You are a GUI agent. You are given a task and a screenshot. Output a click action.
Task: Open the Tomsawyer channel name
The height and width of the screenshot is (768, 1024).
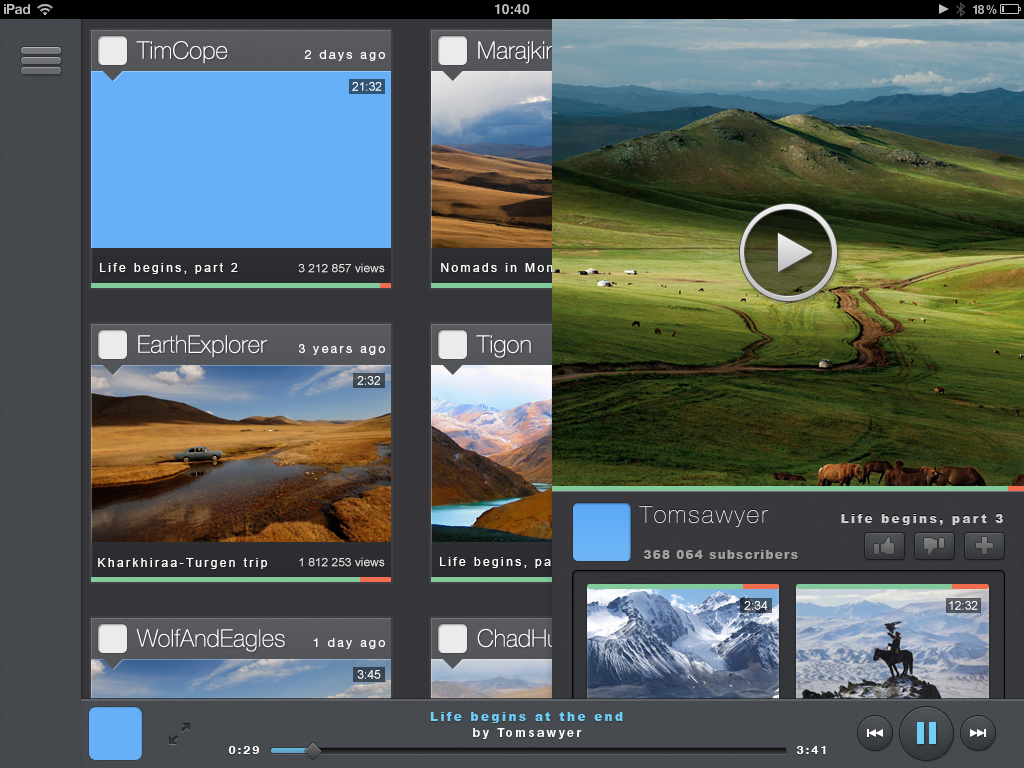[x=703, y=515]
